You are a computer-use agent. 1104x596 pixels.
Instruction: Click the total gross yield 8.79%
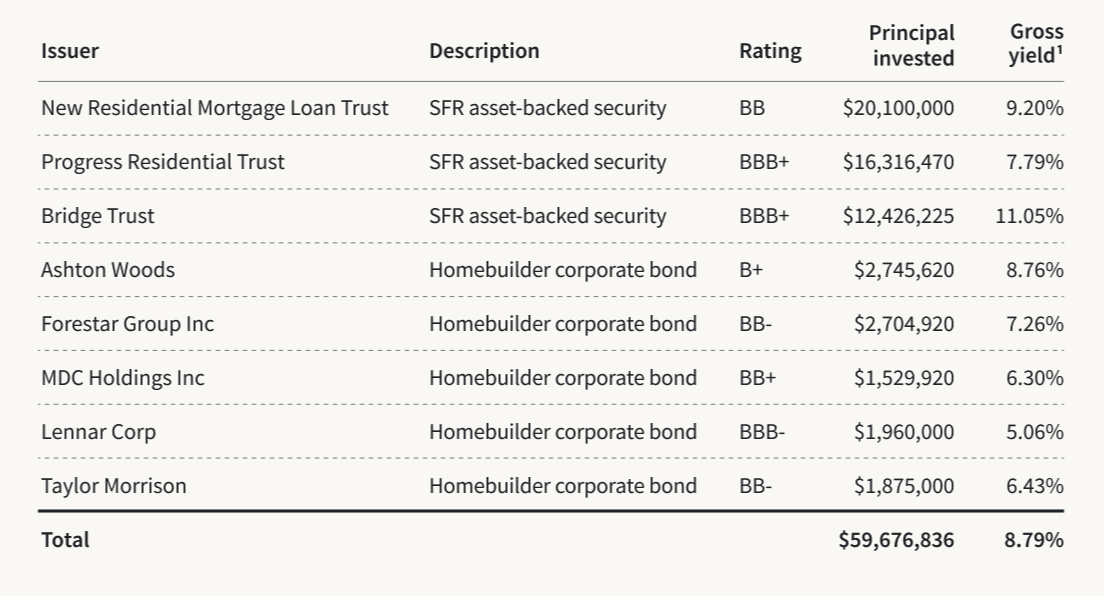click(x=1033, y=540)
